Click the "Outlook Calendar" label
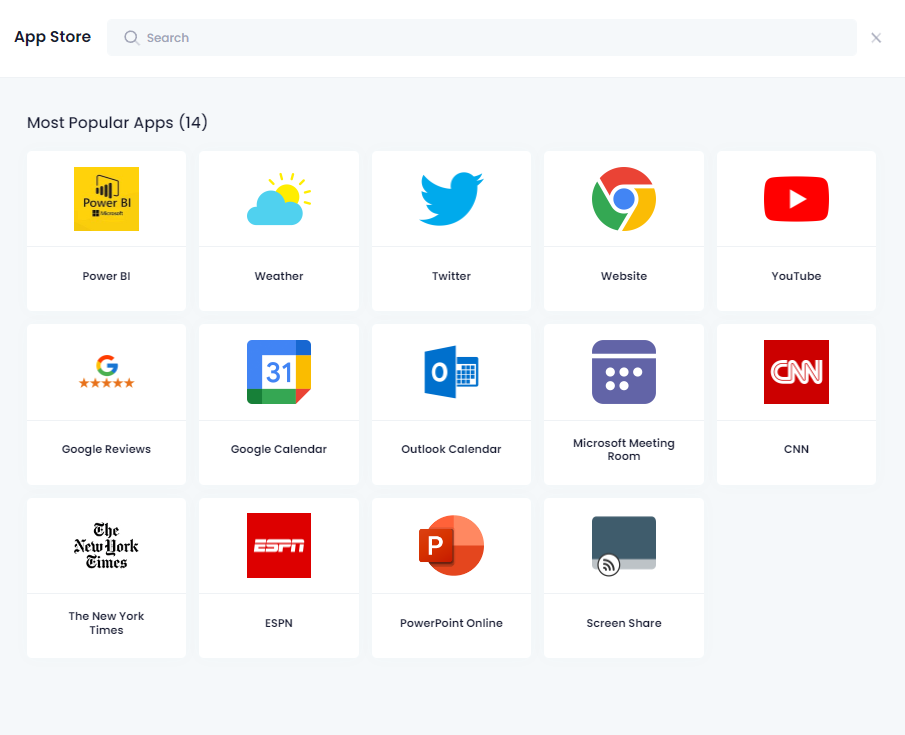 point(451,449)
